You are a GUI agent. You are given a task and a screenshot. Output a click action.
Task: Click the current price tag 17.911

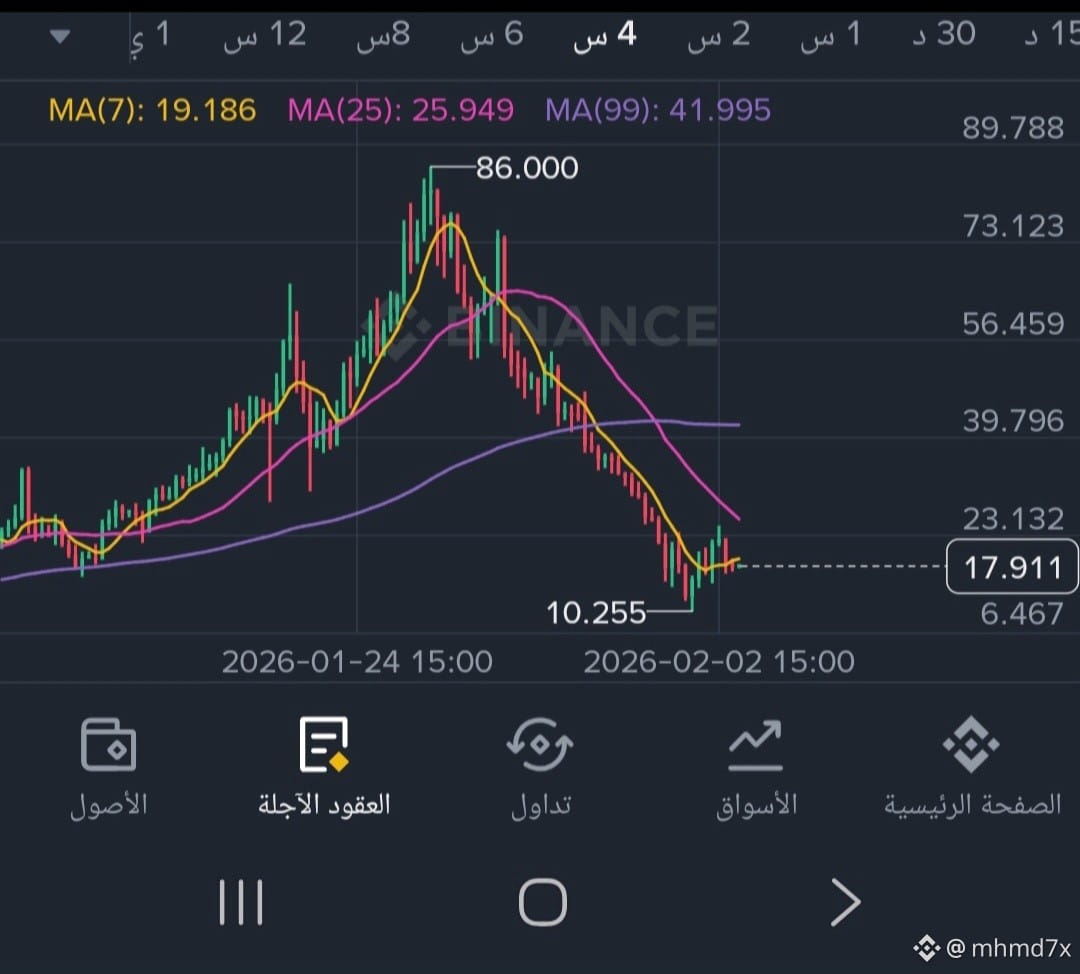tap(1012, 567)
